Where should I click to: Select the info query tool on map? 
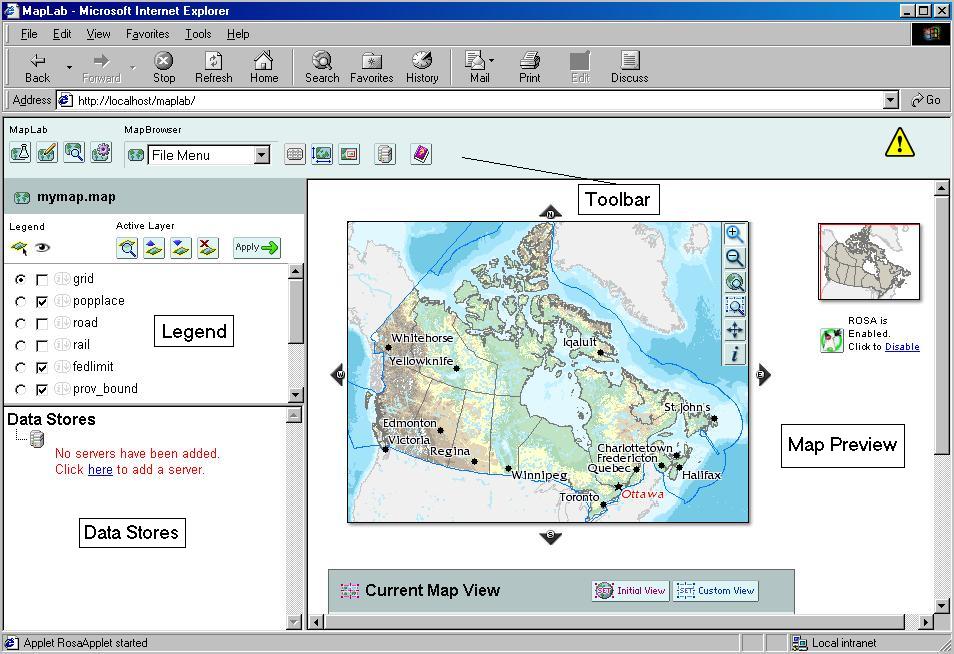pyautogui.click(x=734, y=354)
